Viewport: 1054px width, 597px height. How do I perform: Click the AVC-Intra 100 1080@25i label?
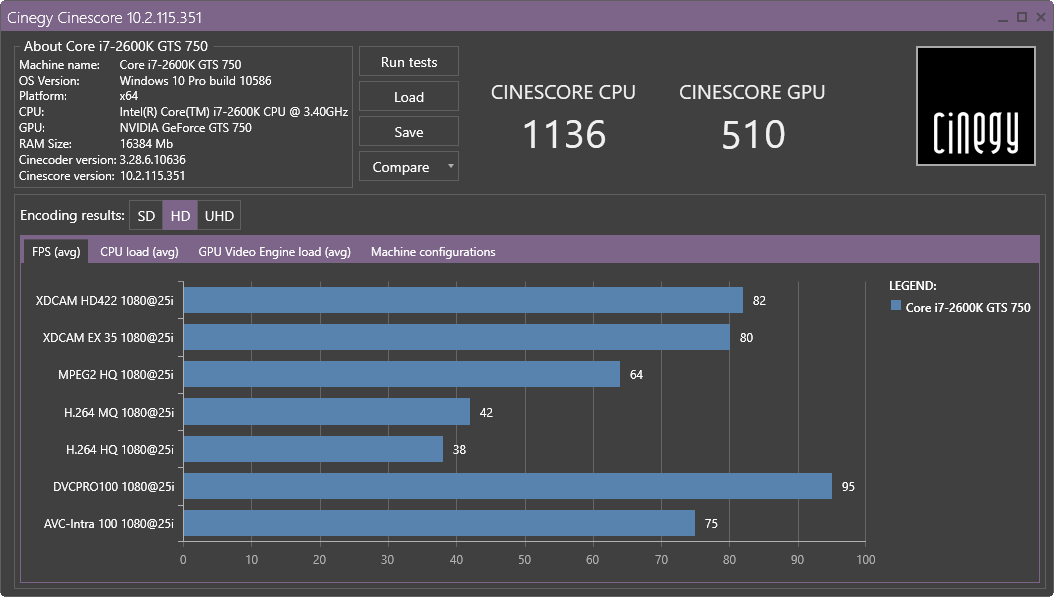108,523
